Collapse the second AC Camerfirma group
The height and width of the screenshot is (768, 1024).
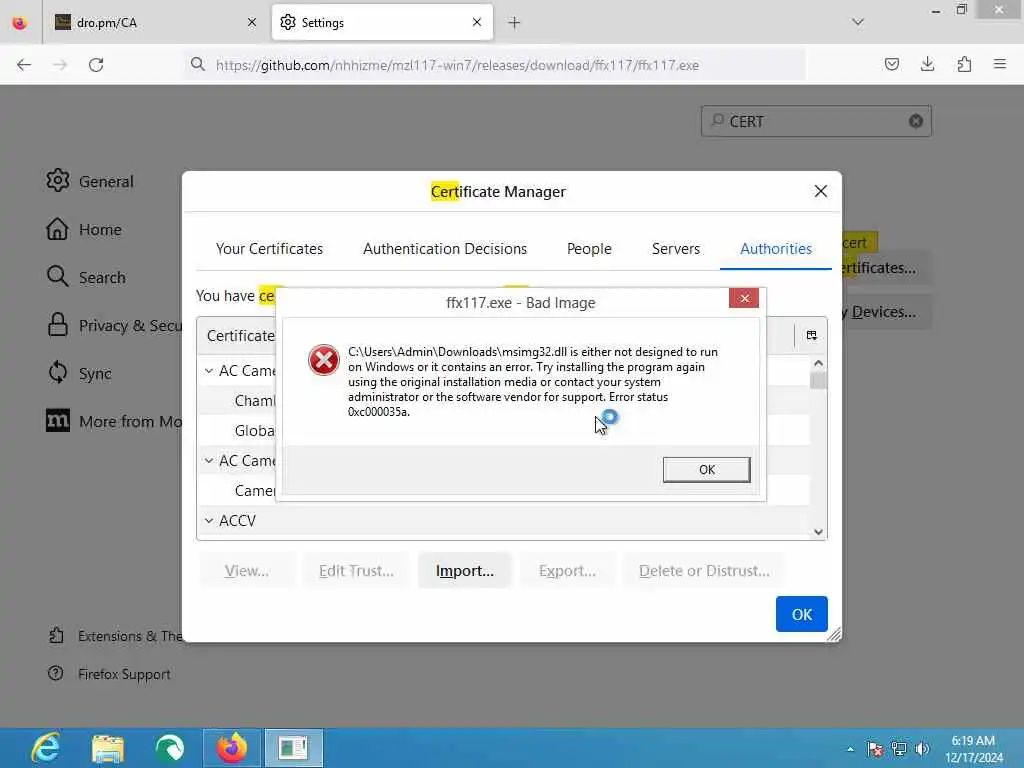(209, 460)
